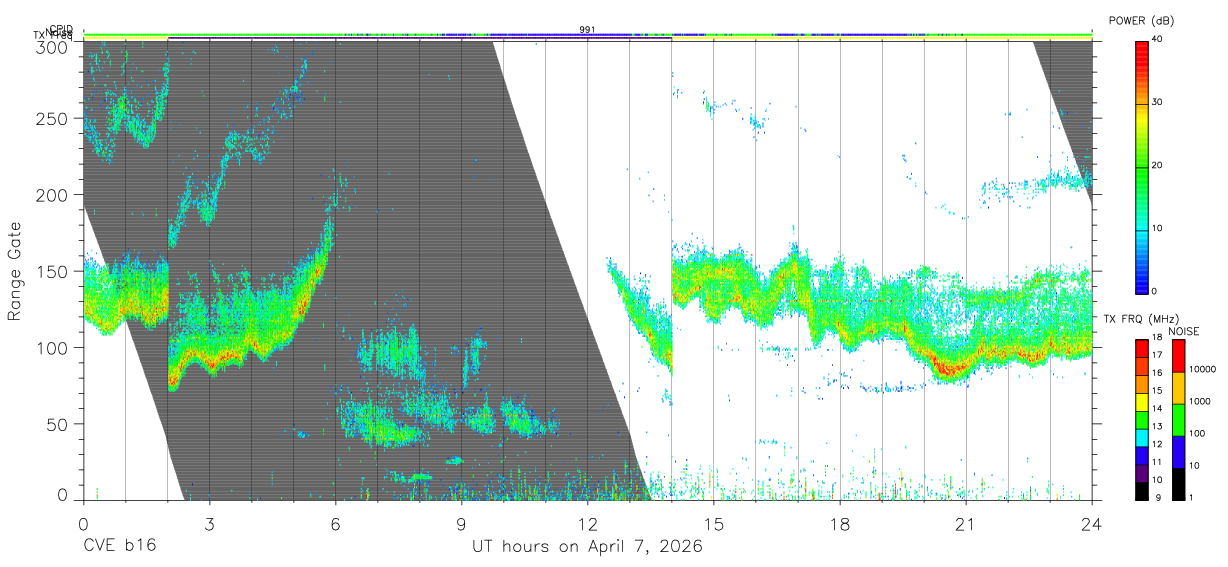
Task: Pick the black 9 MHz TX FRQ swatch
Action: point(1142,490)
